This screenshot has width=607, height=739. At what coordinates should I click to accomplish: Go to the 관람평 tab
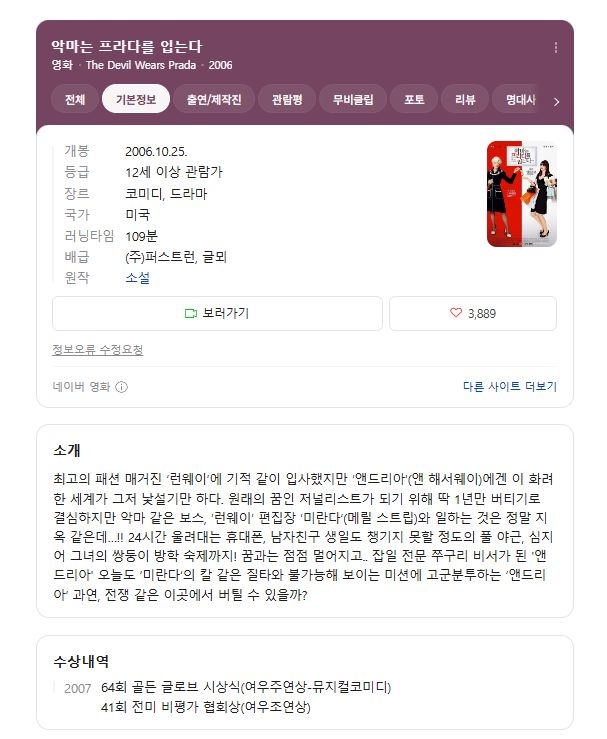tap(287, 99)
